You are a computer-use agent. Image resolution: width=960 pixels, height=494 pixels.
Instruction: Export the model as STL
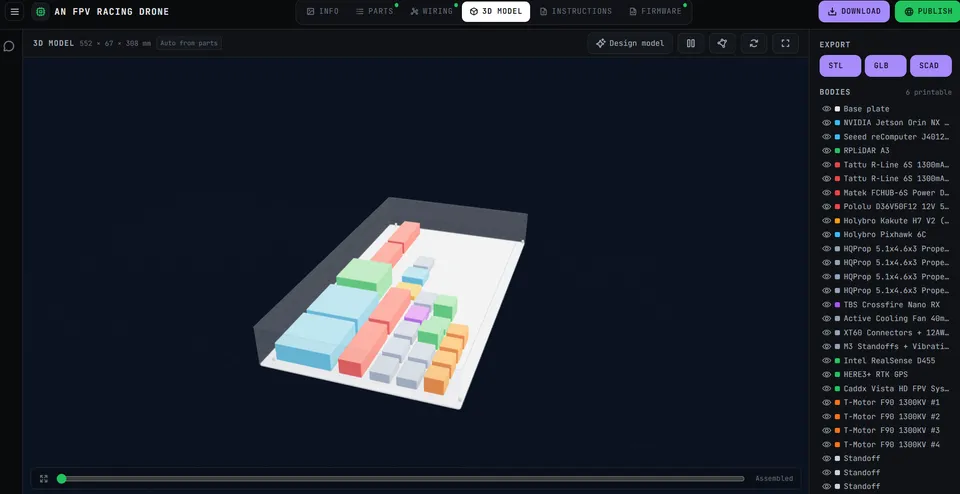coord(840,65)
